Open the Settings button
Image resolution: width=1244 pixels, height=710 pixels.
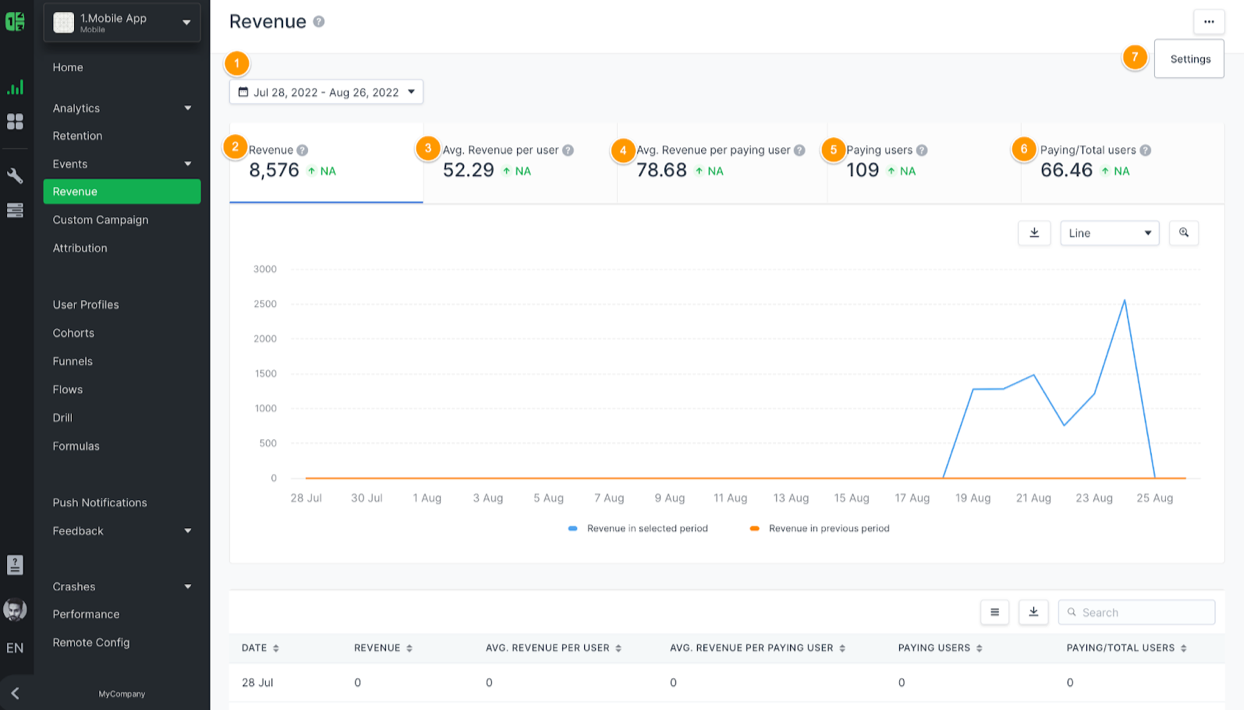pos(1189,58)
